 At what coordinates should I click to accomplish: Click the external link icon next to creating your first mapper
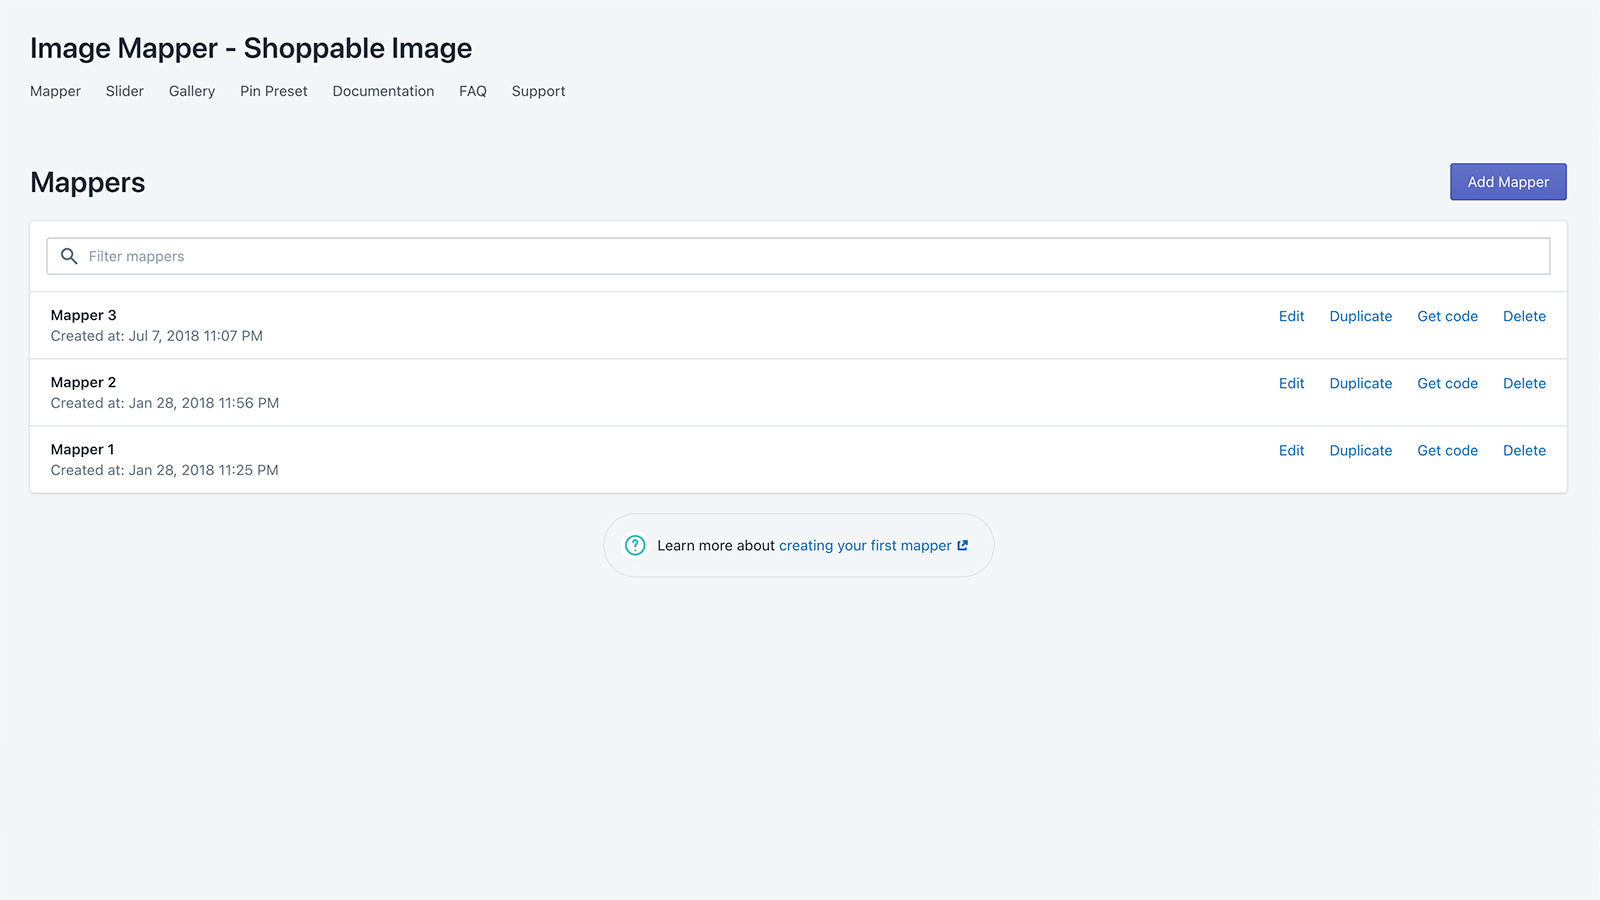coord(962,545)
